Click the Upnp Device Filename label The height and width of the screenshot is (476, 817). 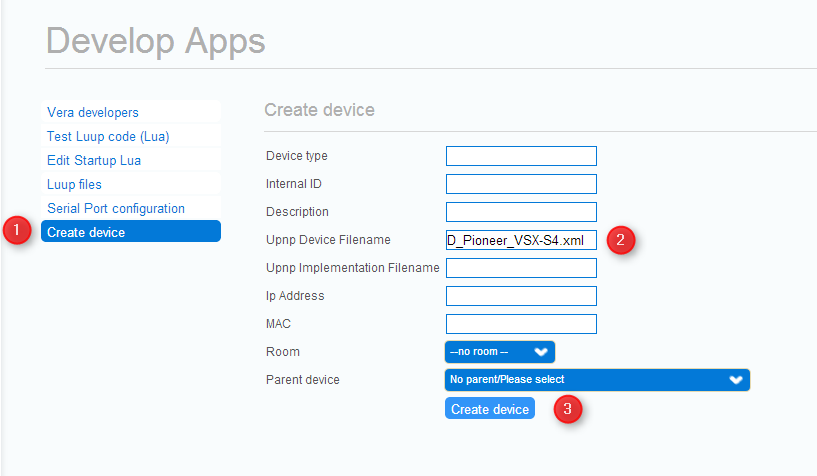328,240
